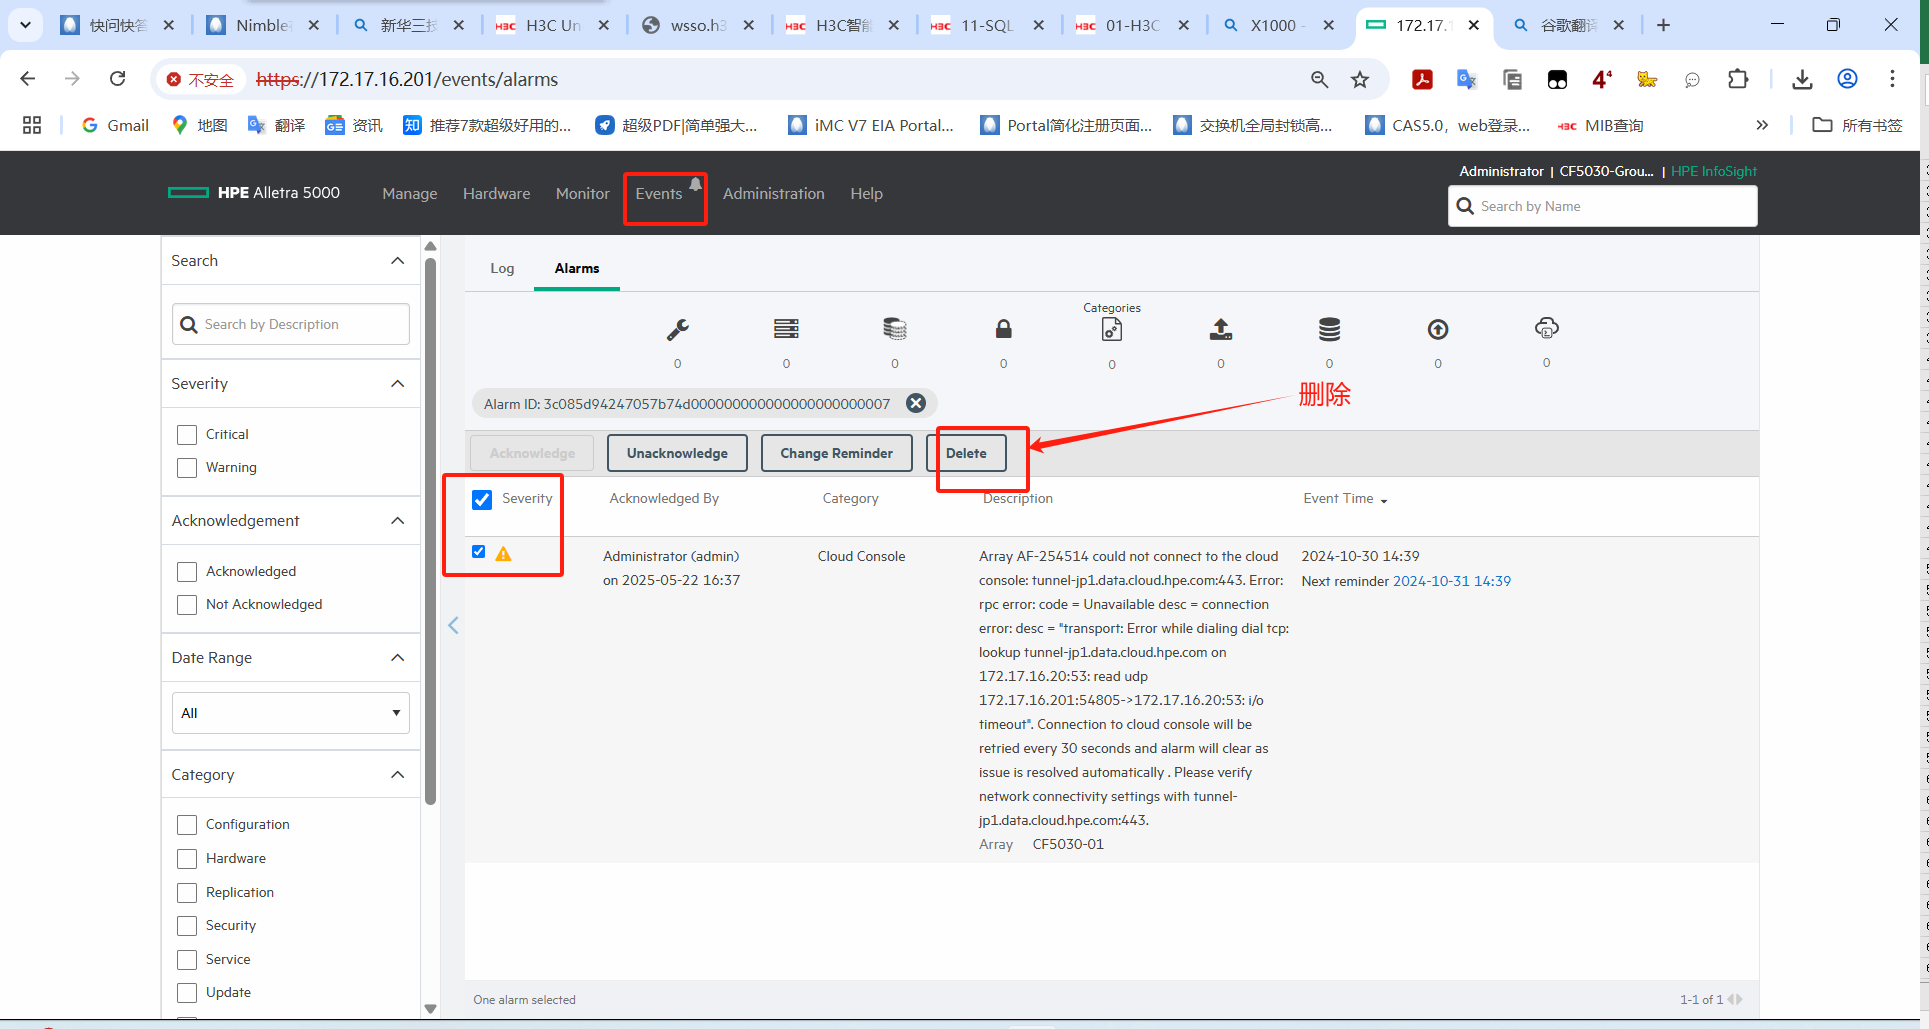Open a new browser tab

[1663, 25]
